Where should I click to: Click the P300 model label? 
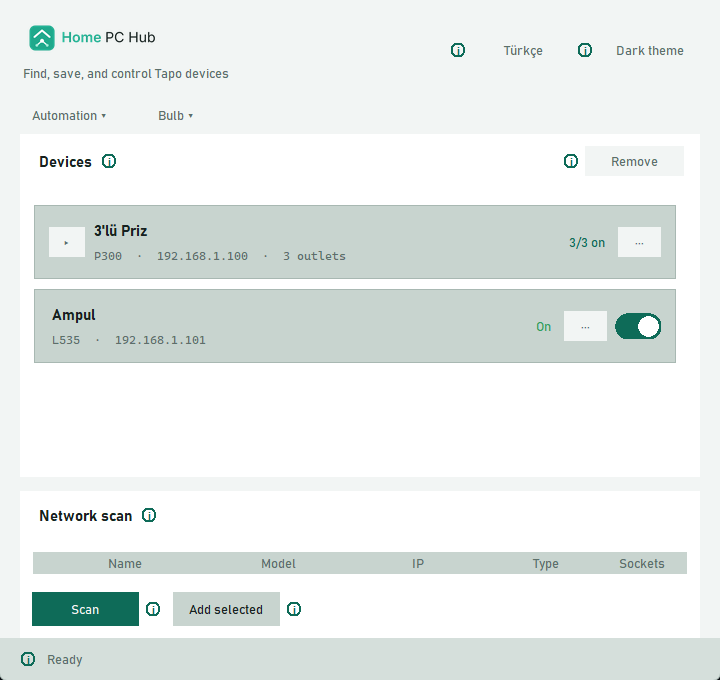point(108,256)
